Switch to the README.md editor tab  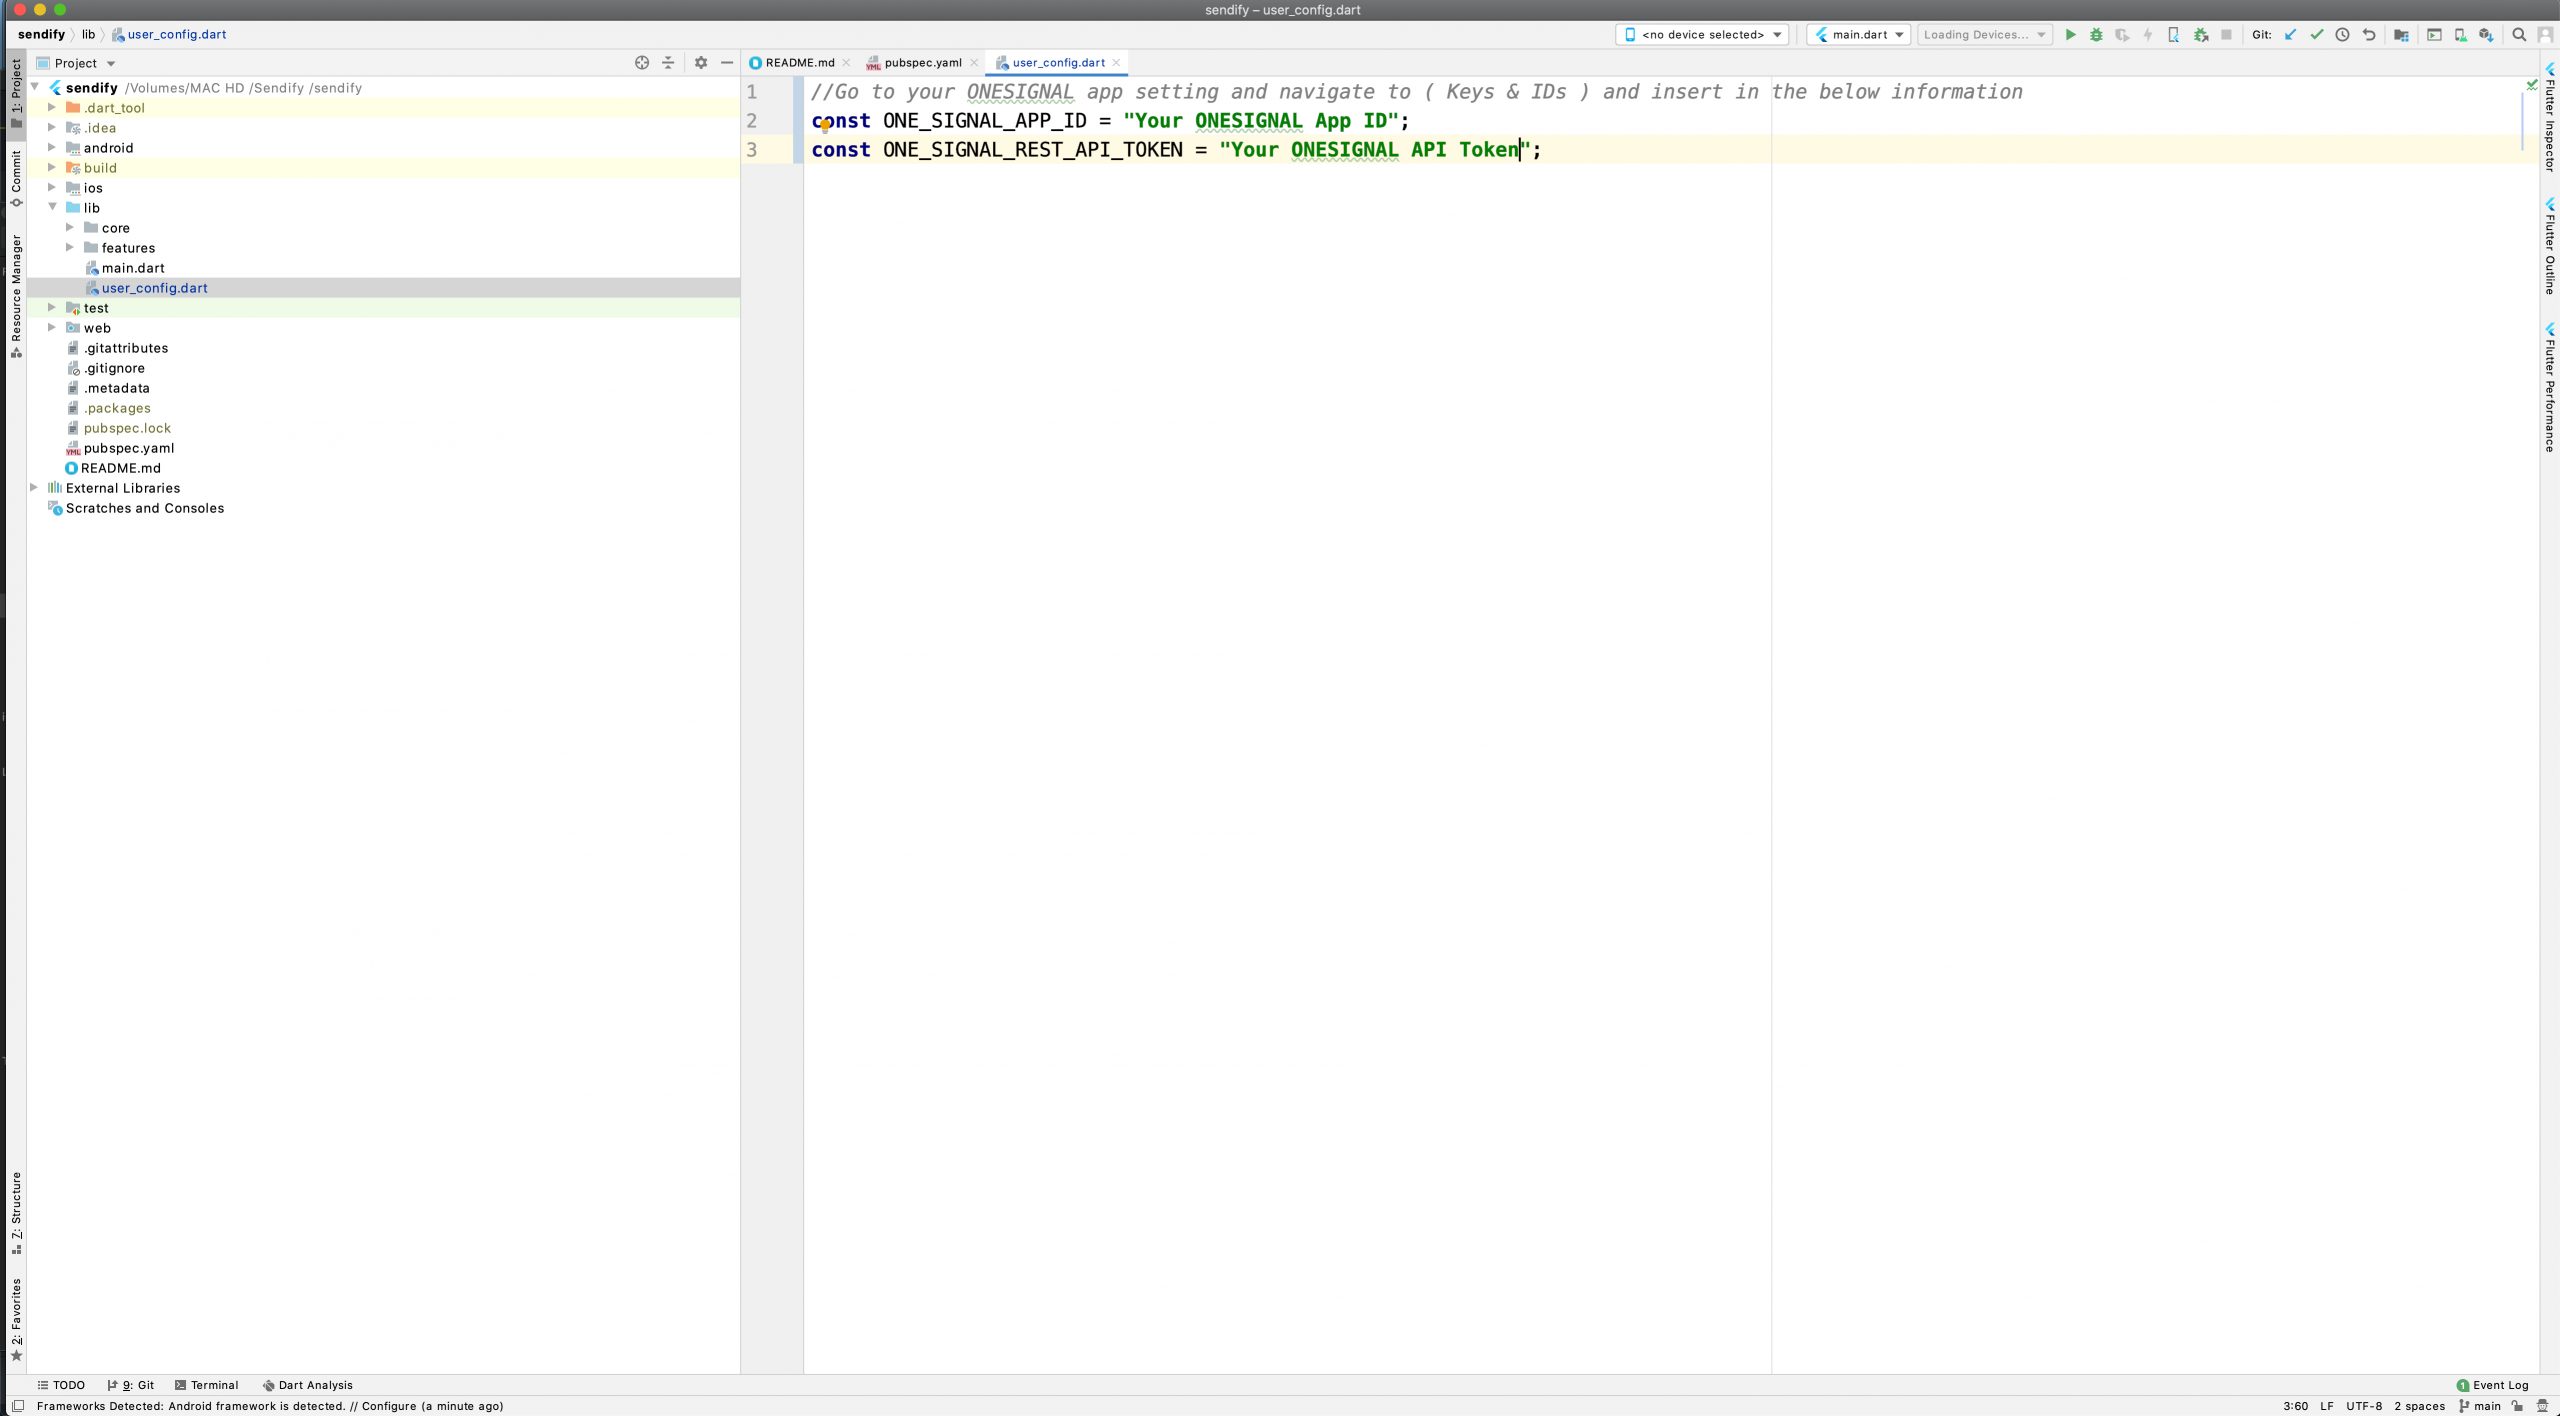(x=798, y=62)
